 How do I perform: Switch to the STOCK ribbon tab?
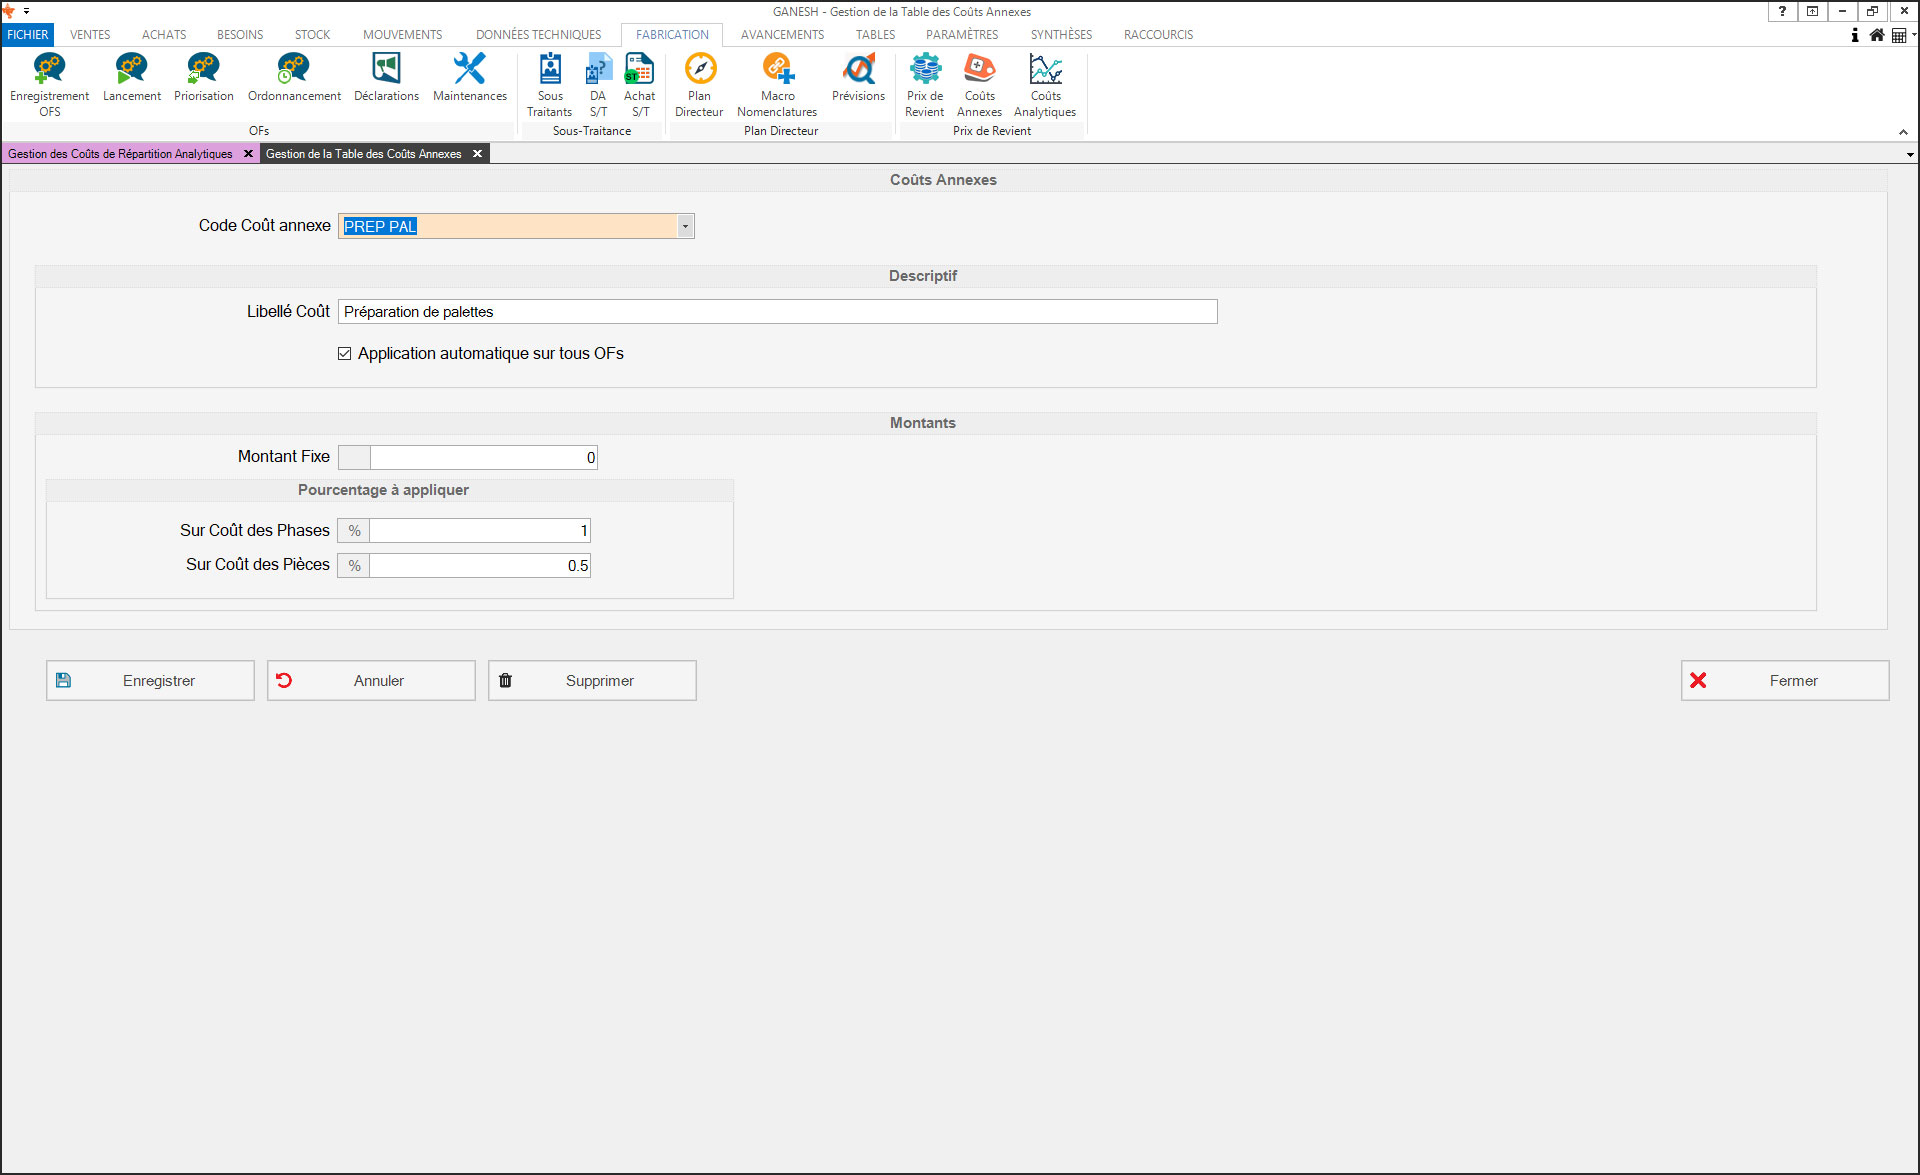coord(312,35)
